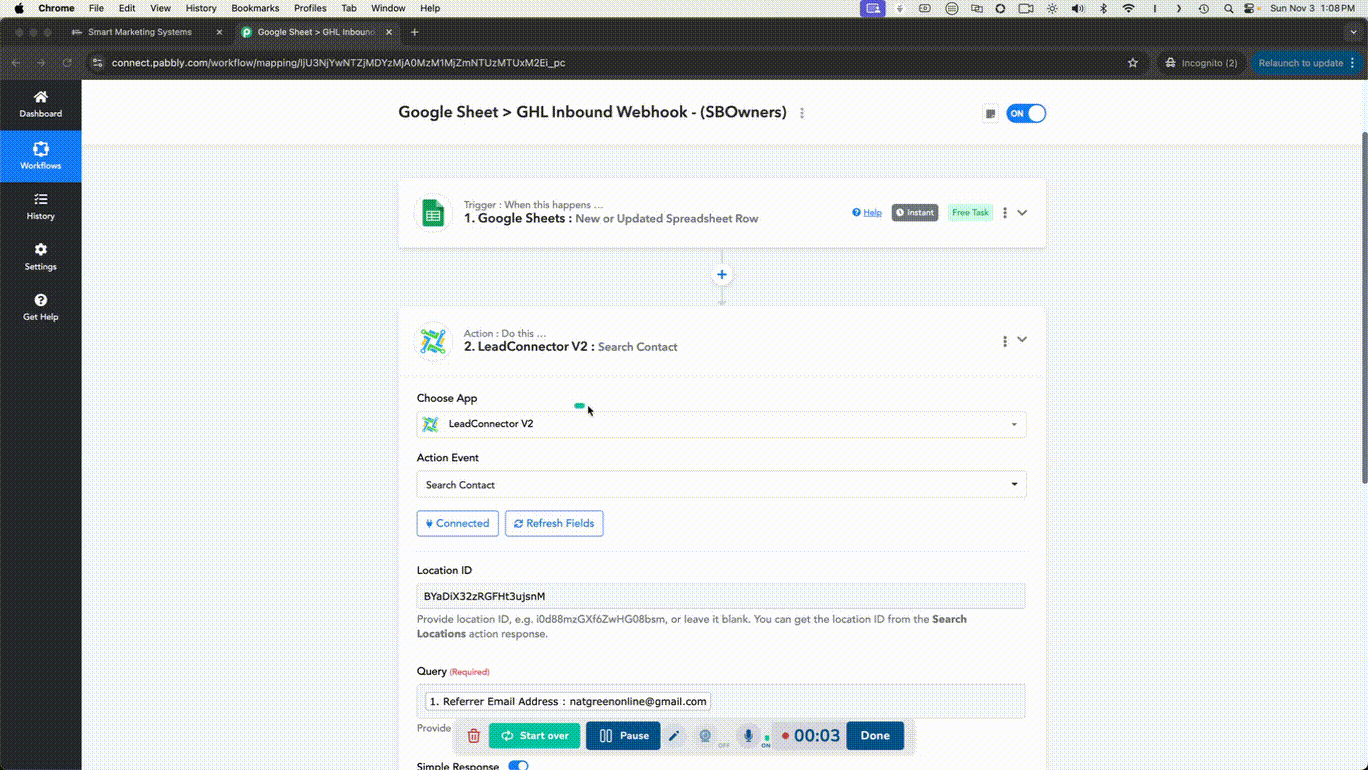
Task: Open the Bluetooth menu bar icon
Action: pyautogui.click(x=1103, y=8)
